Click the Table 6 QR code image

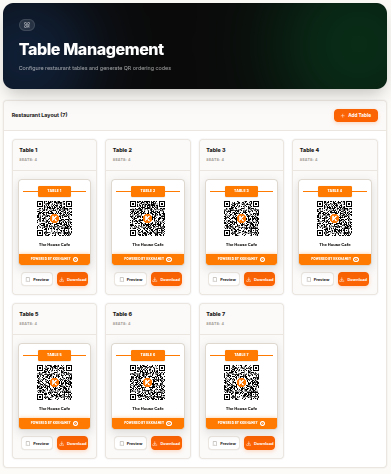(148, 383)
